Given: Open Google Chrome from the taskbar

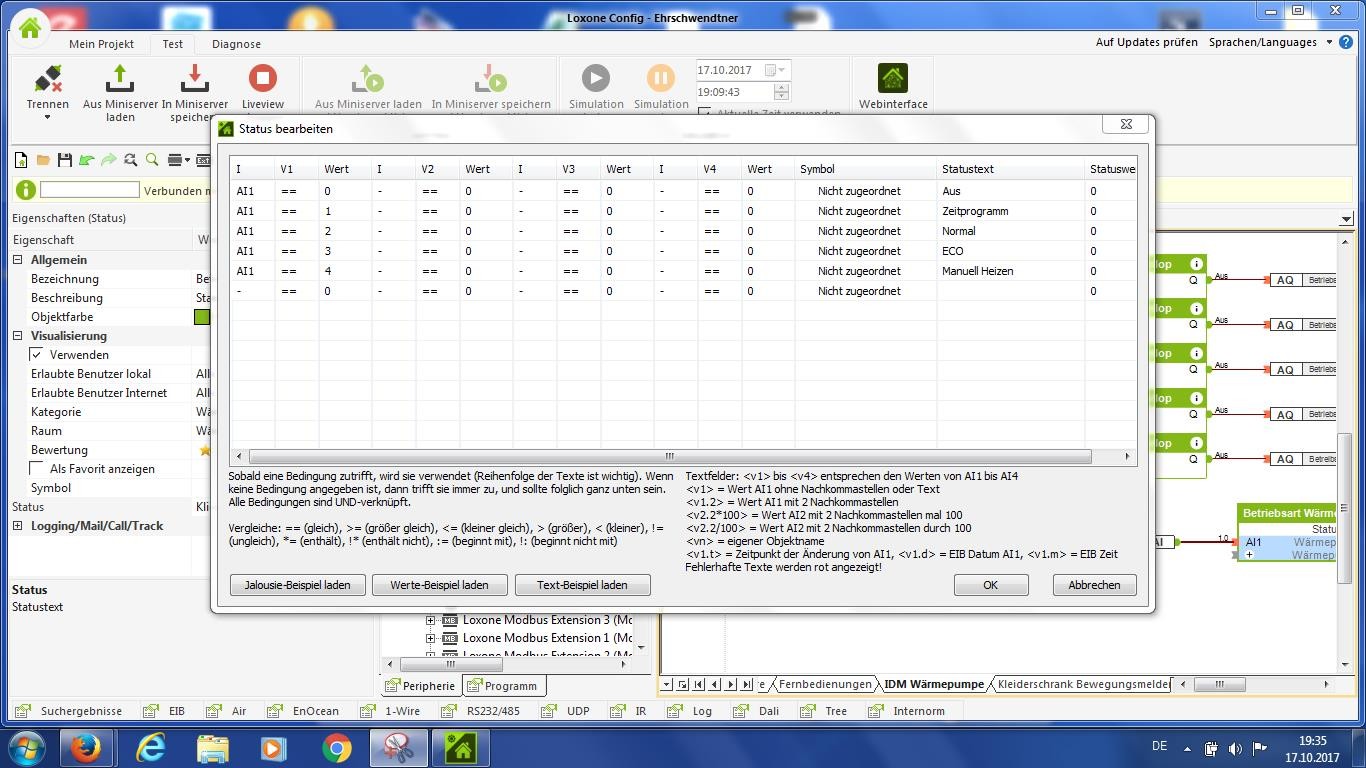Looking at the screenshot, I should [x=337, y=747].
